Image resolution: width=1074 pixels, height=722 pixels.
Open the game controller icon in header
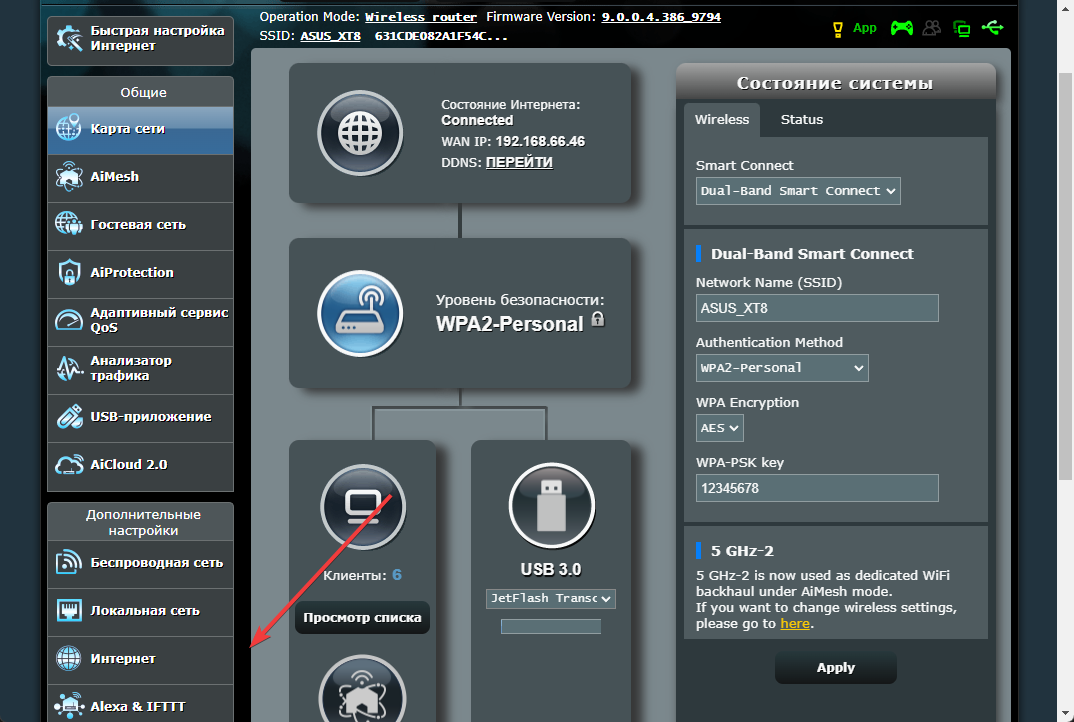click(901, 28)
